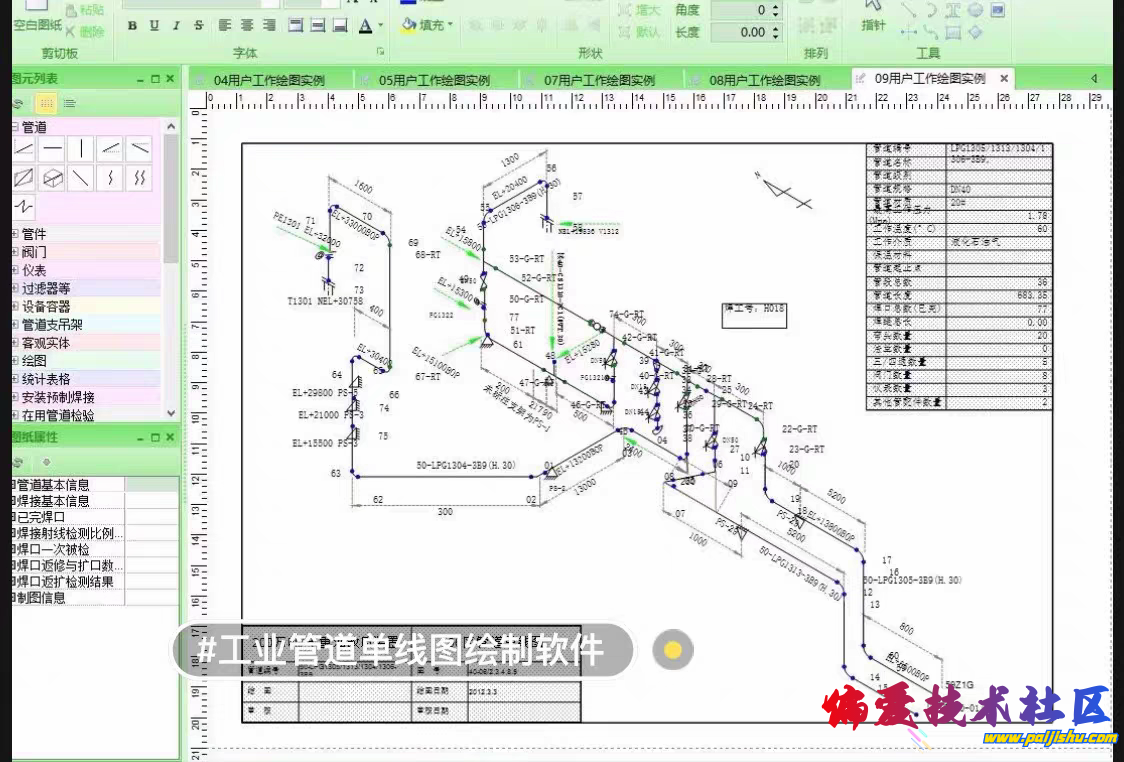
Task: Select the vertical pipe line symbol
Action: pyautogui.click(x=81, y=150)
